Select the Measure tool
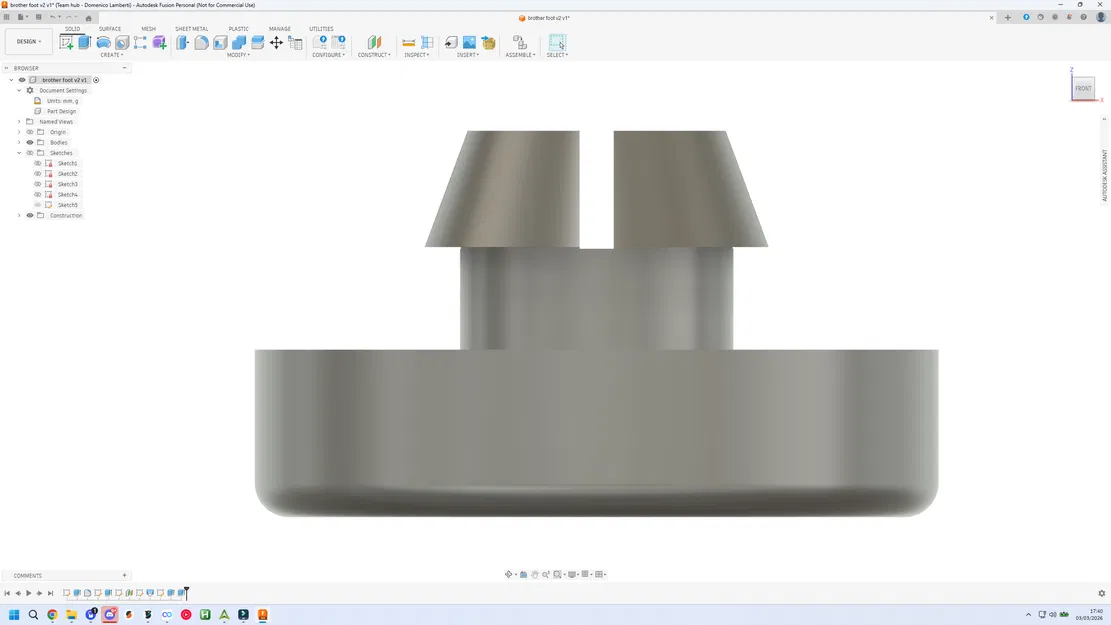 click(409, 43)
